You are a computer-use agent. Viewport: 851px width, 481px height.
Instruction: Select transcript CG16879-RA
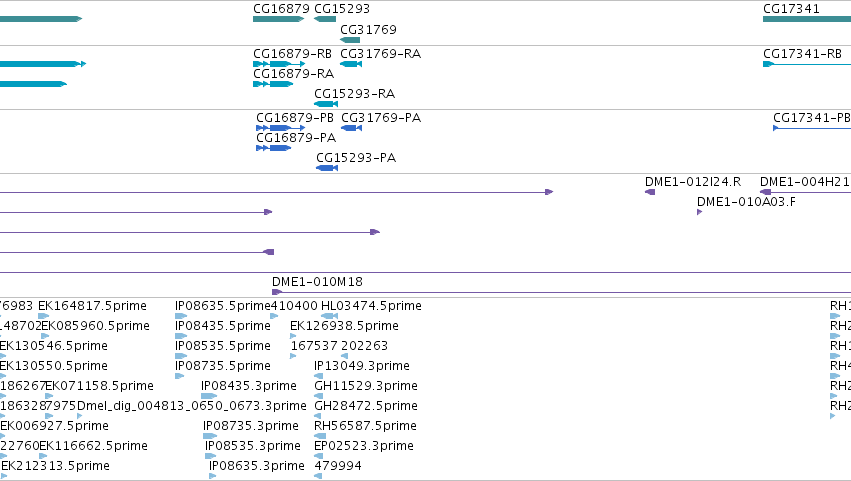273,84
